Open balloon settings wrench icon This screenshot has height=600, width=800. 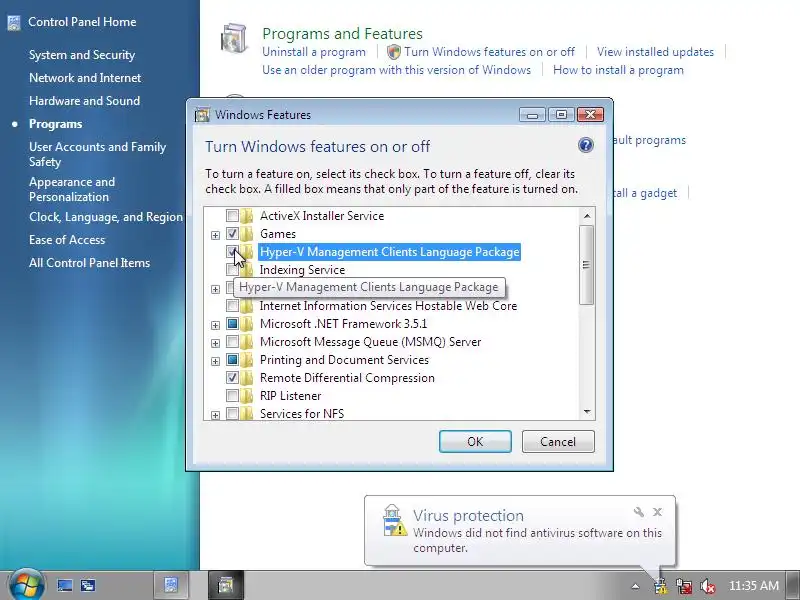tap(638, 512)
